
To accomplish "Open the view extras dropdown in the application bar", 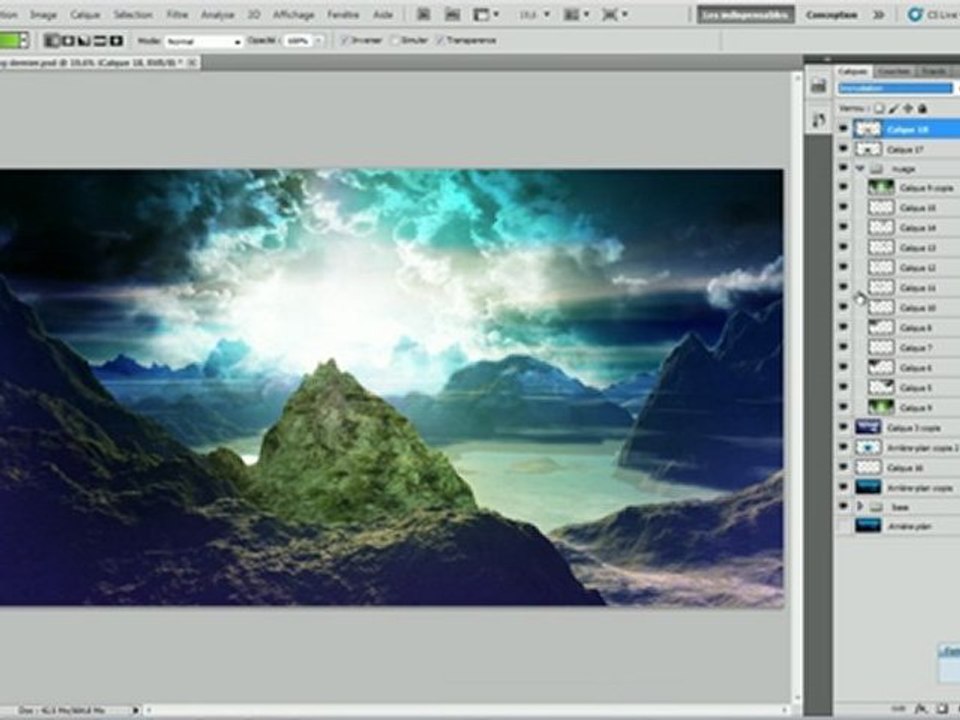I will (487, 15).
